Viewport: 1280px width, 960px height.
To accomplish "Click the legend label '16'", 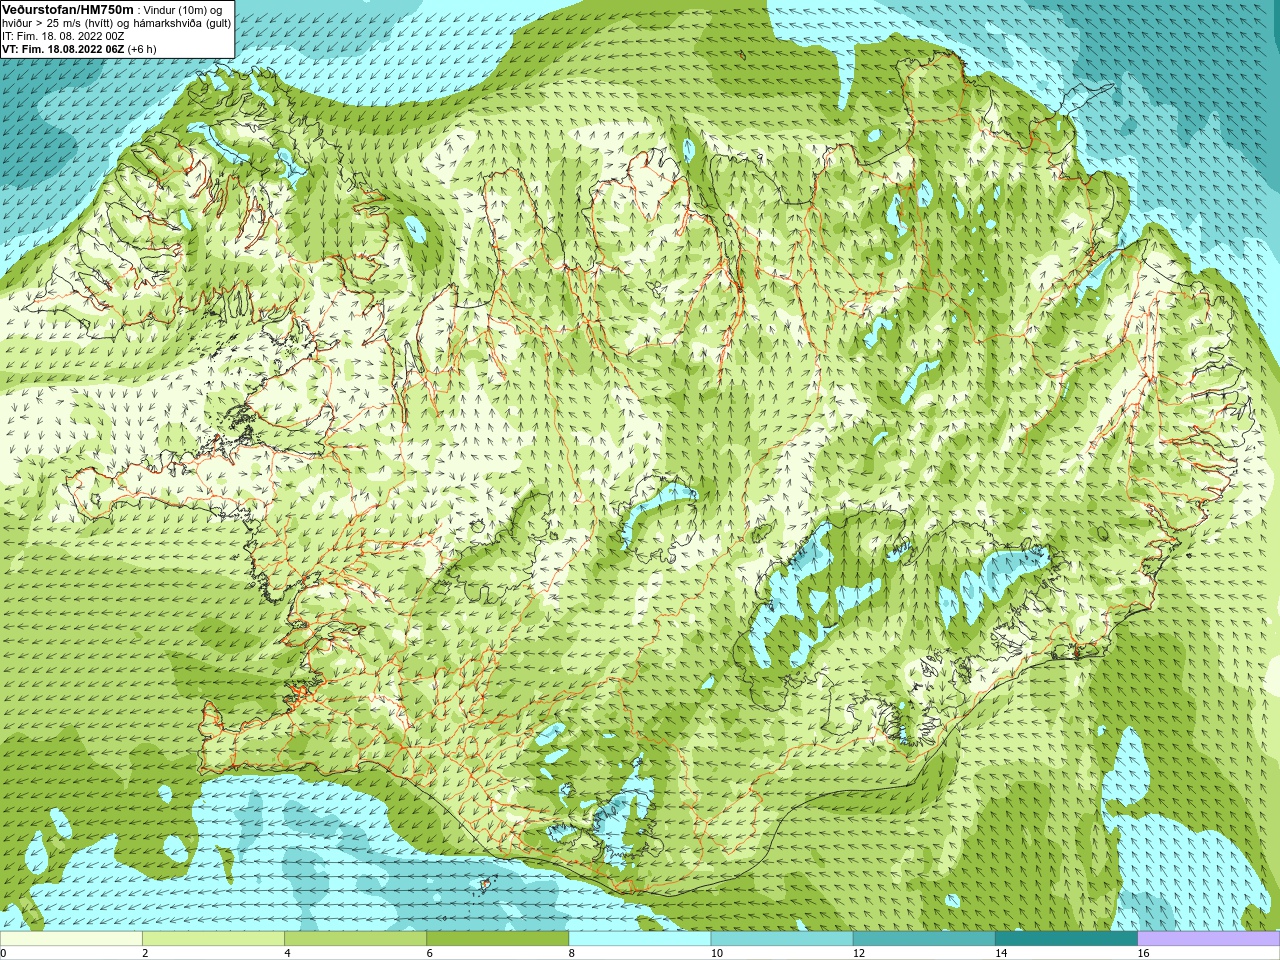I will pyautogui.click(x=1143, y=953).
